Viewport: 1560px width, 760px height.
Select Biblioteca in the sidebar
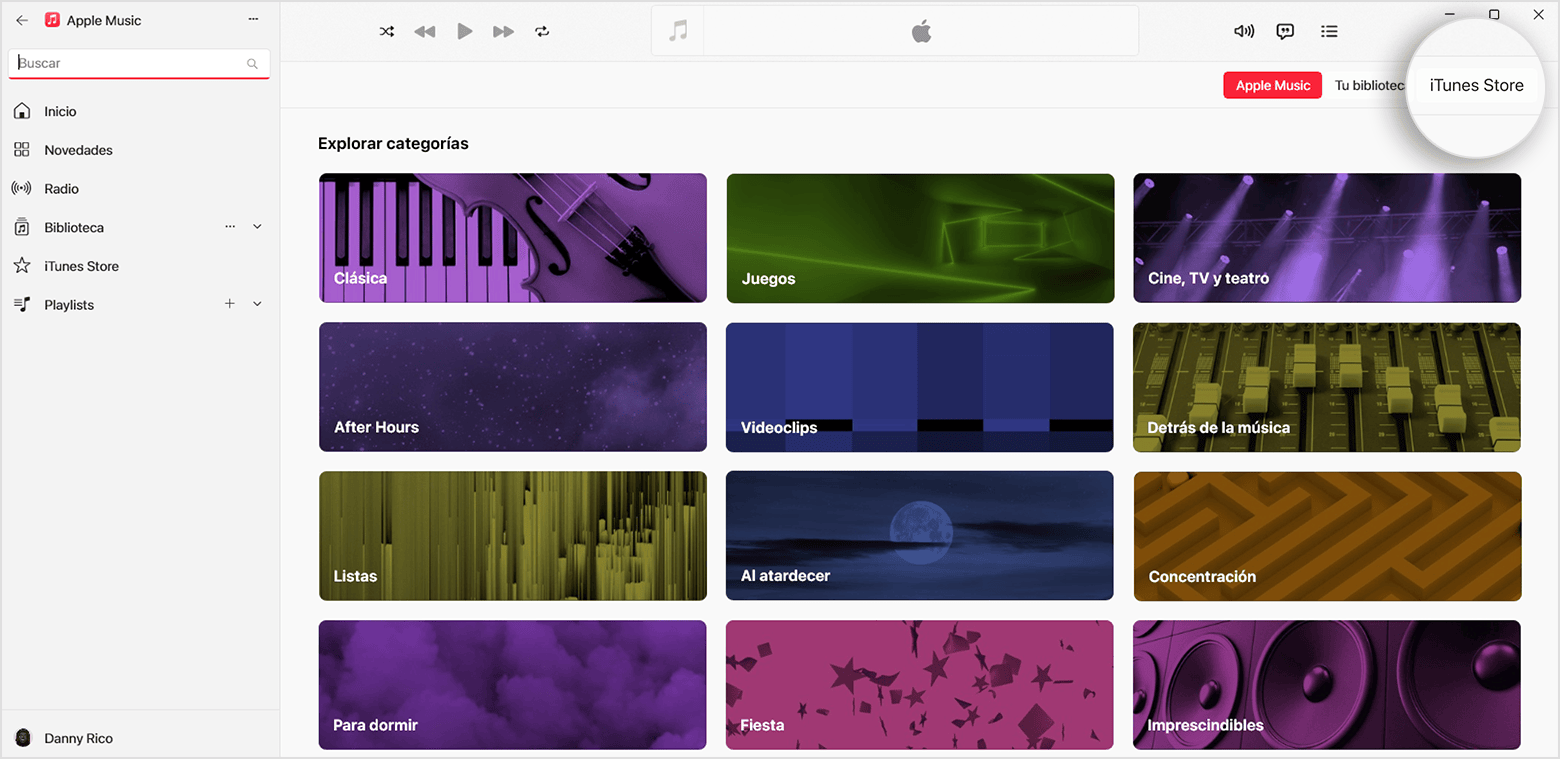coord(74,227)
